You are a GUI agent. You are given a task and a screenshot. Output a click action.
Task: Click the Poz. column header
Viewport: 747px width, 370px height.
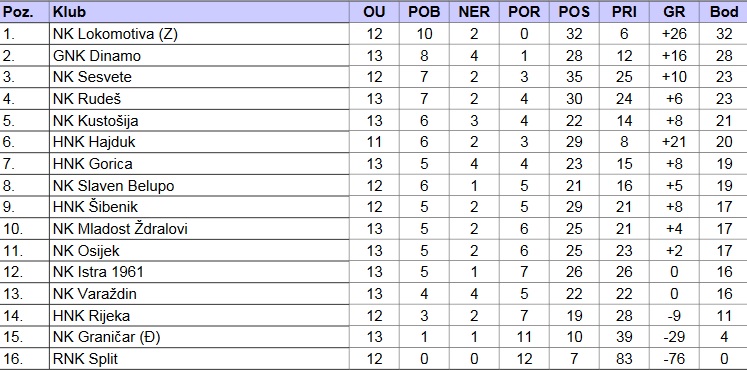pos(18,12)
